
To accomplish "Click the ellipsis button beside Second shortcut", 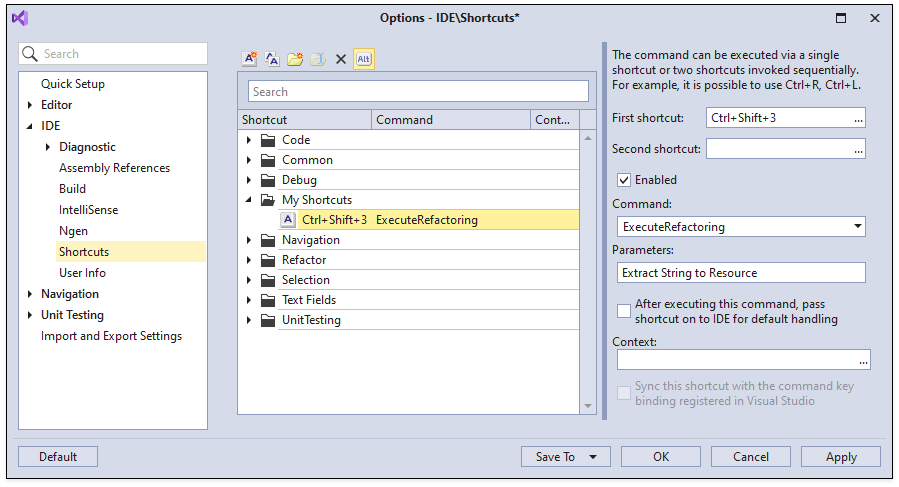I will click(858, 149).
